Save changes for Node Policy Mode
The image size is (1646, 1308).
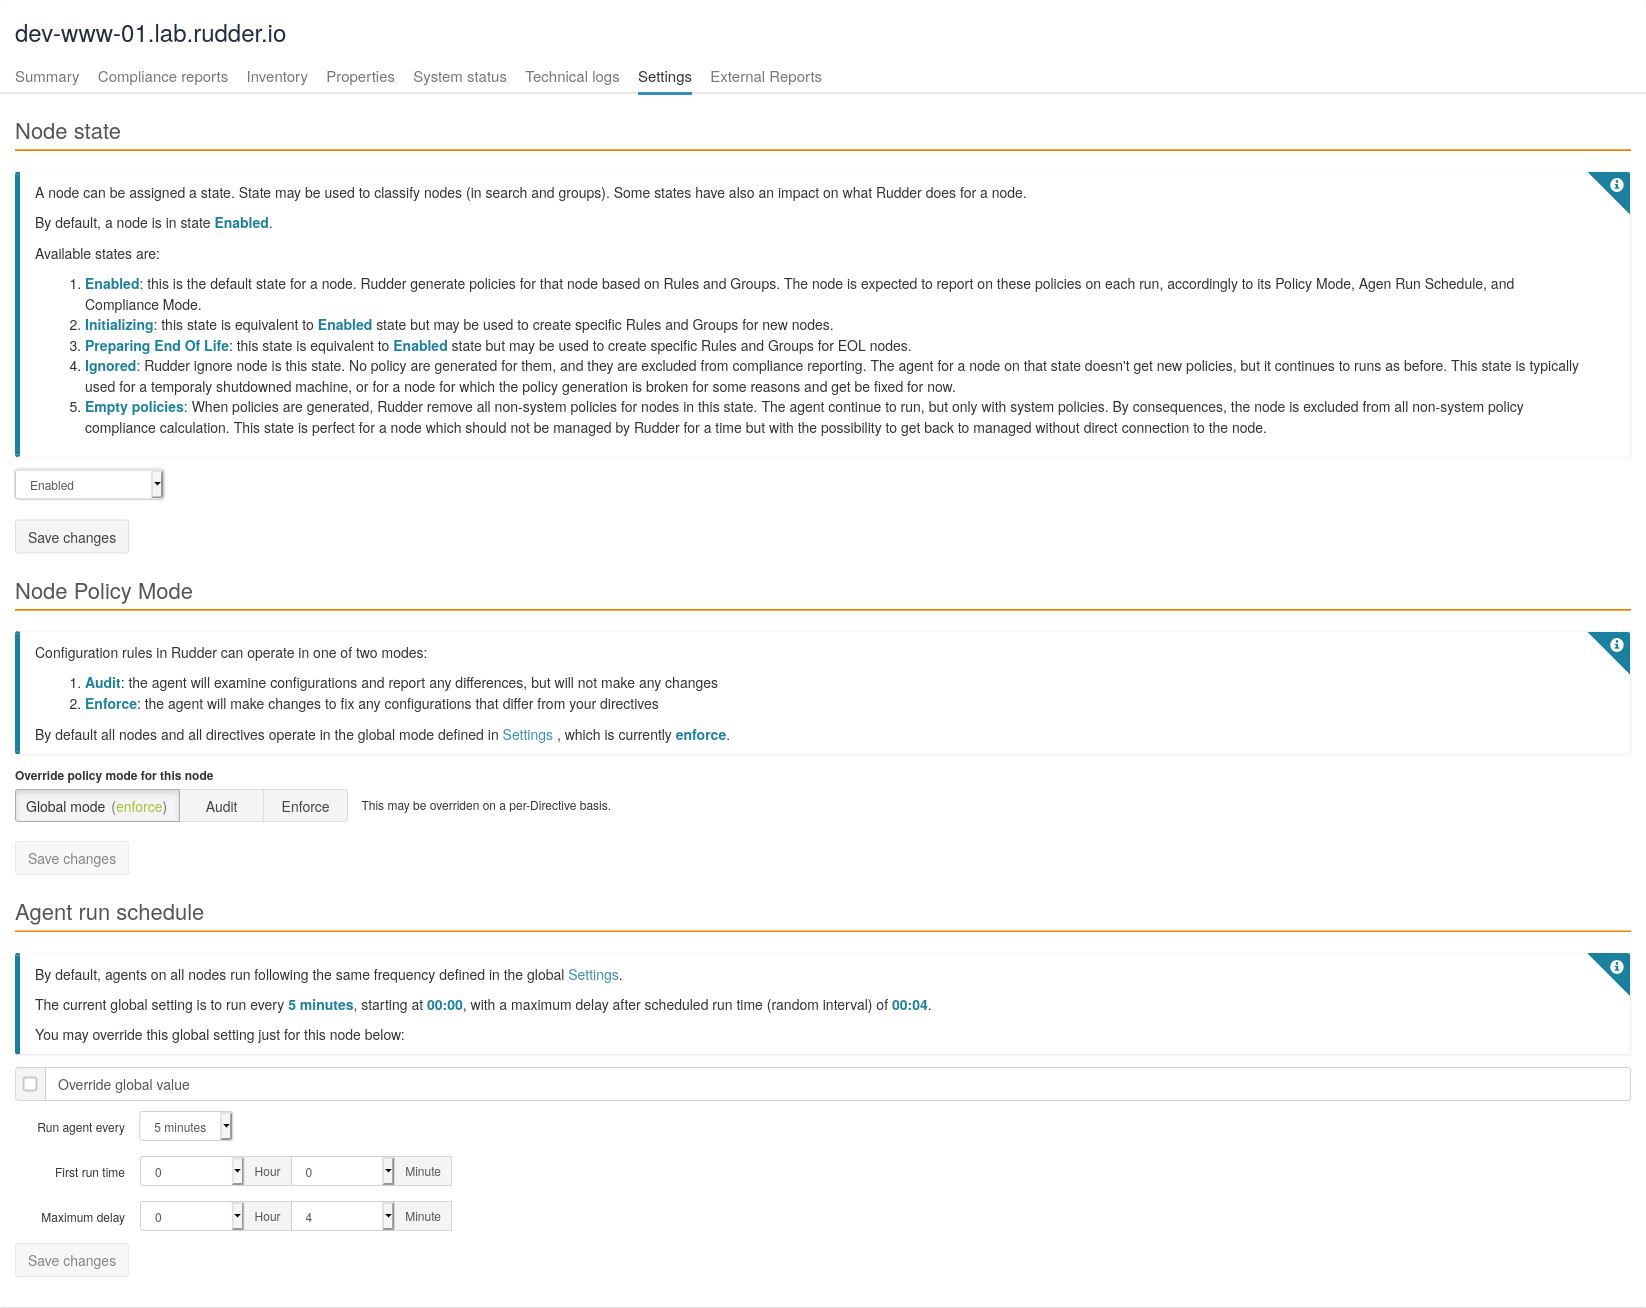click(72, 858)
